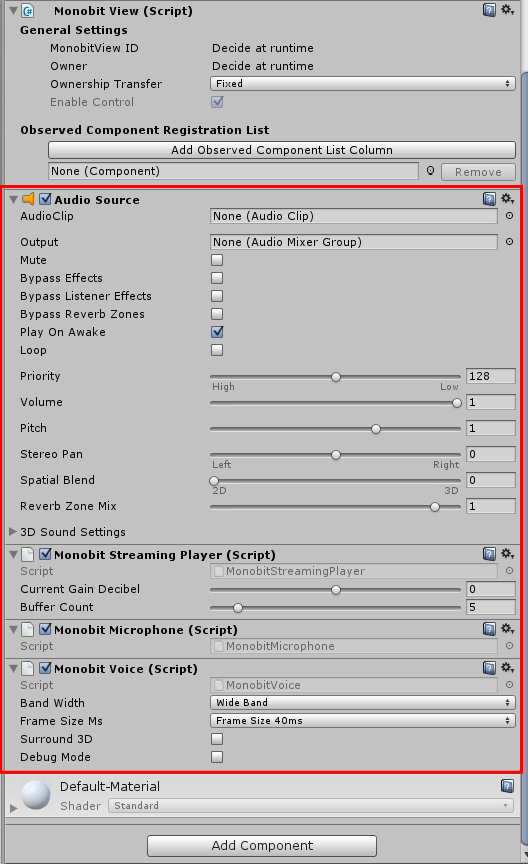Click the Add Component button
Viewport: 528px width, 864px height.
pos(262,845)
